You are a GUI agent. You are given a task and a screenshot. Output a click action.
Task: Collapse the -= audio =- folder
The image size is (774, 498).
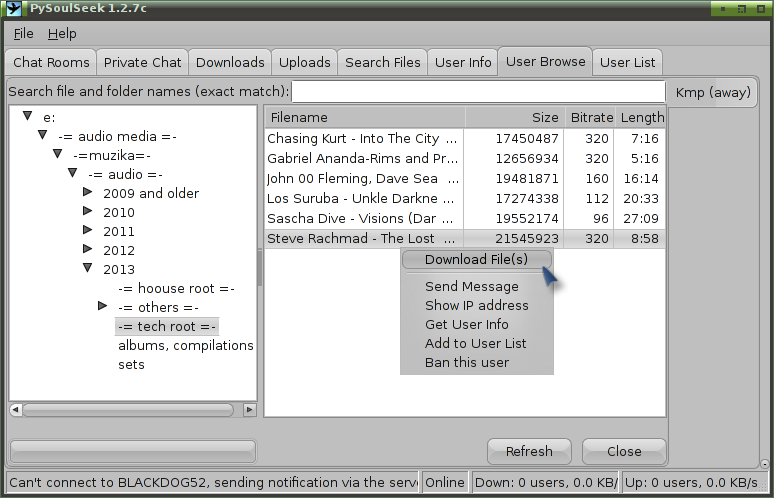pyautogui.click(x=73, y=173)
